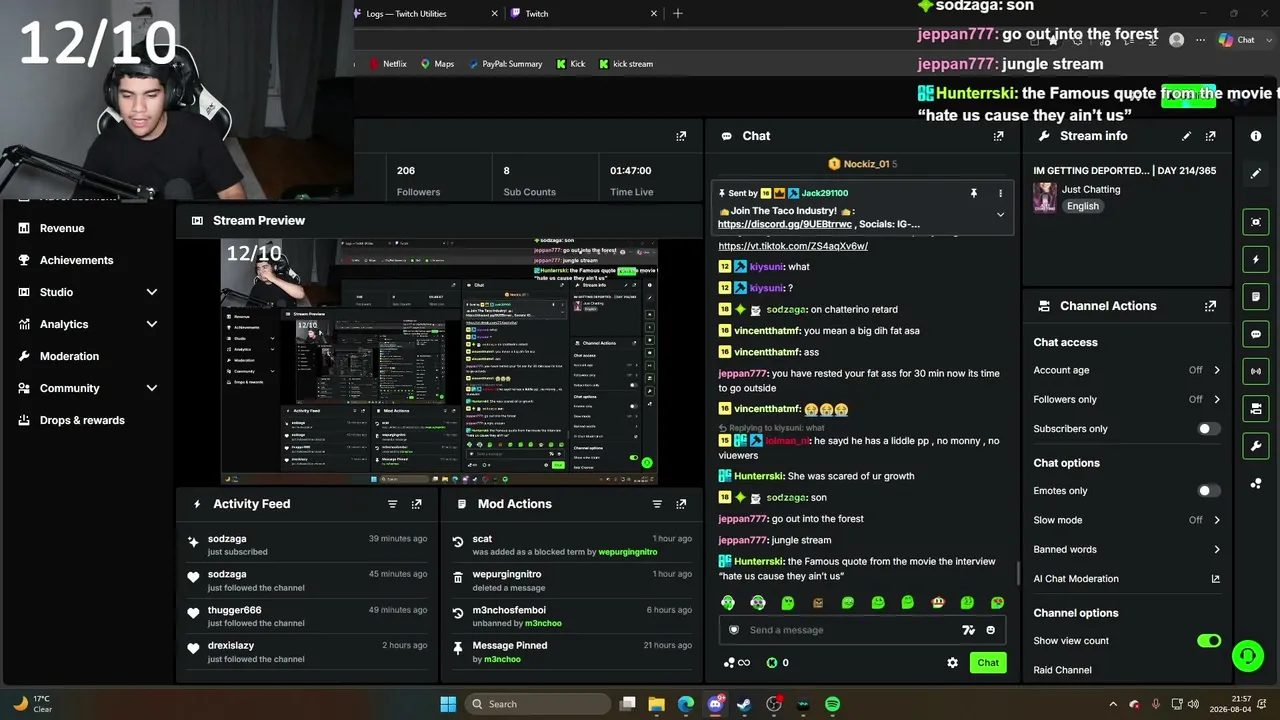The image size is (1280, 720).
Task: Expand the pinned message chevron
Action: (x=1000, y=215)
